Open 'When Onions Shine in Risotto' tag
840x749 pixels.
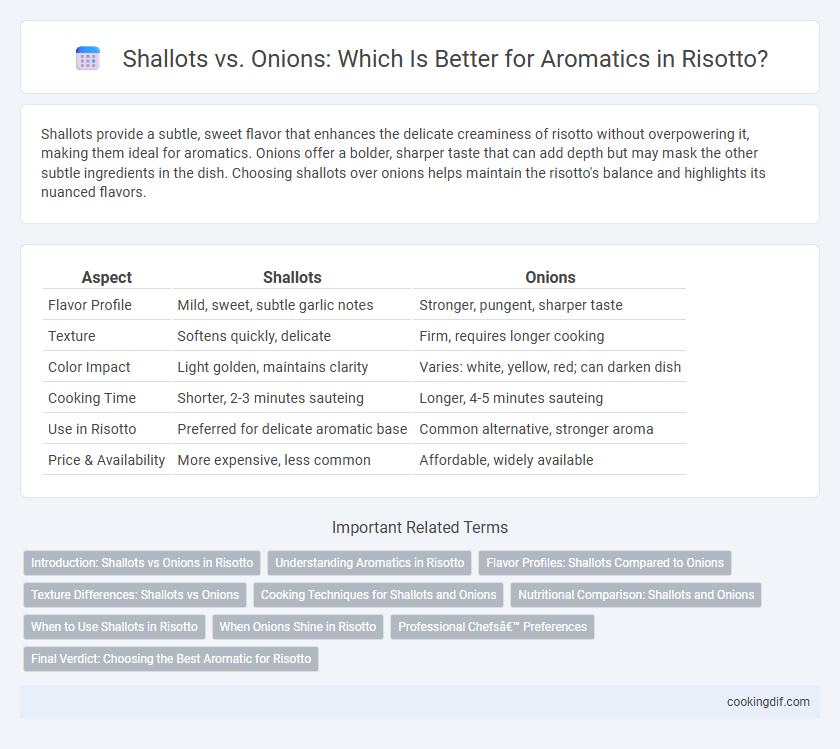tap(298, 627)
